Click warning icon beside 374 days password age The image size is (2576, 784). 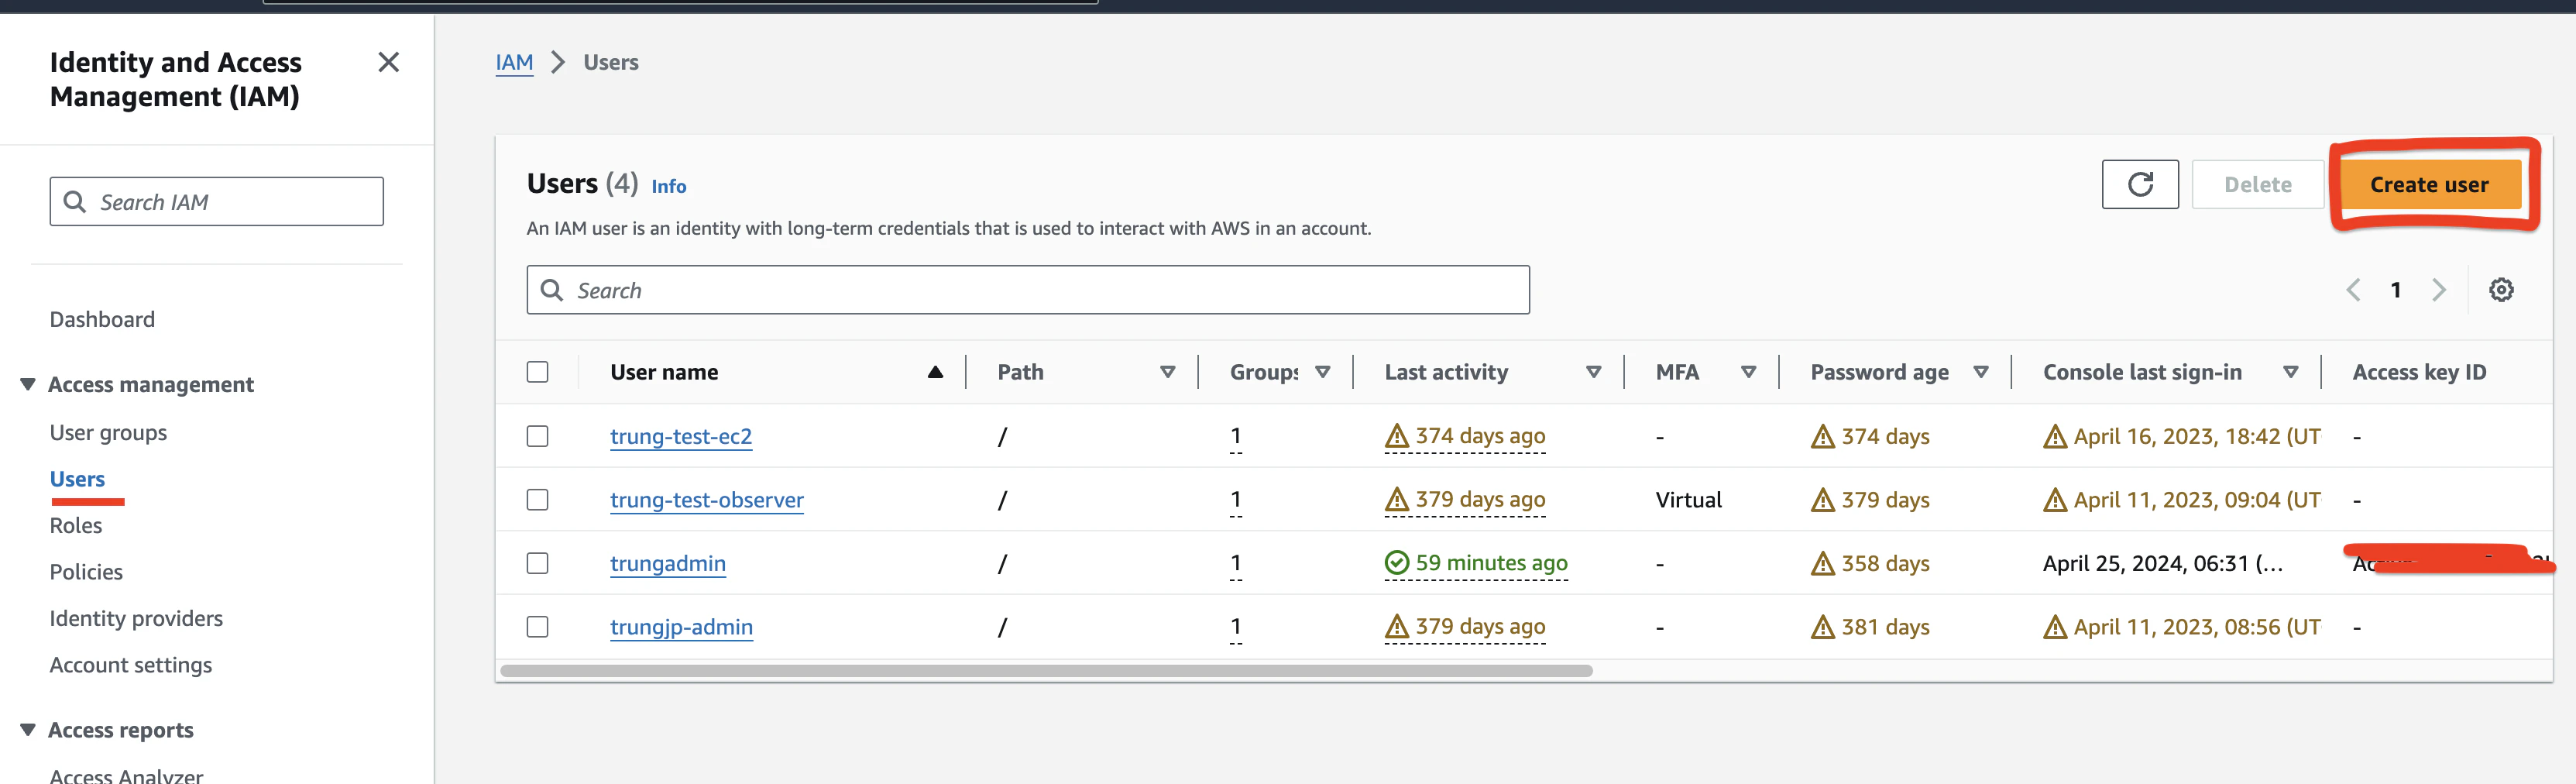pos(1823,436)
